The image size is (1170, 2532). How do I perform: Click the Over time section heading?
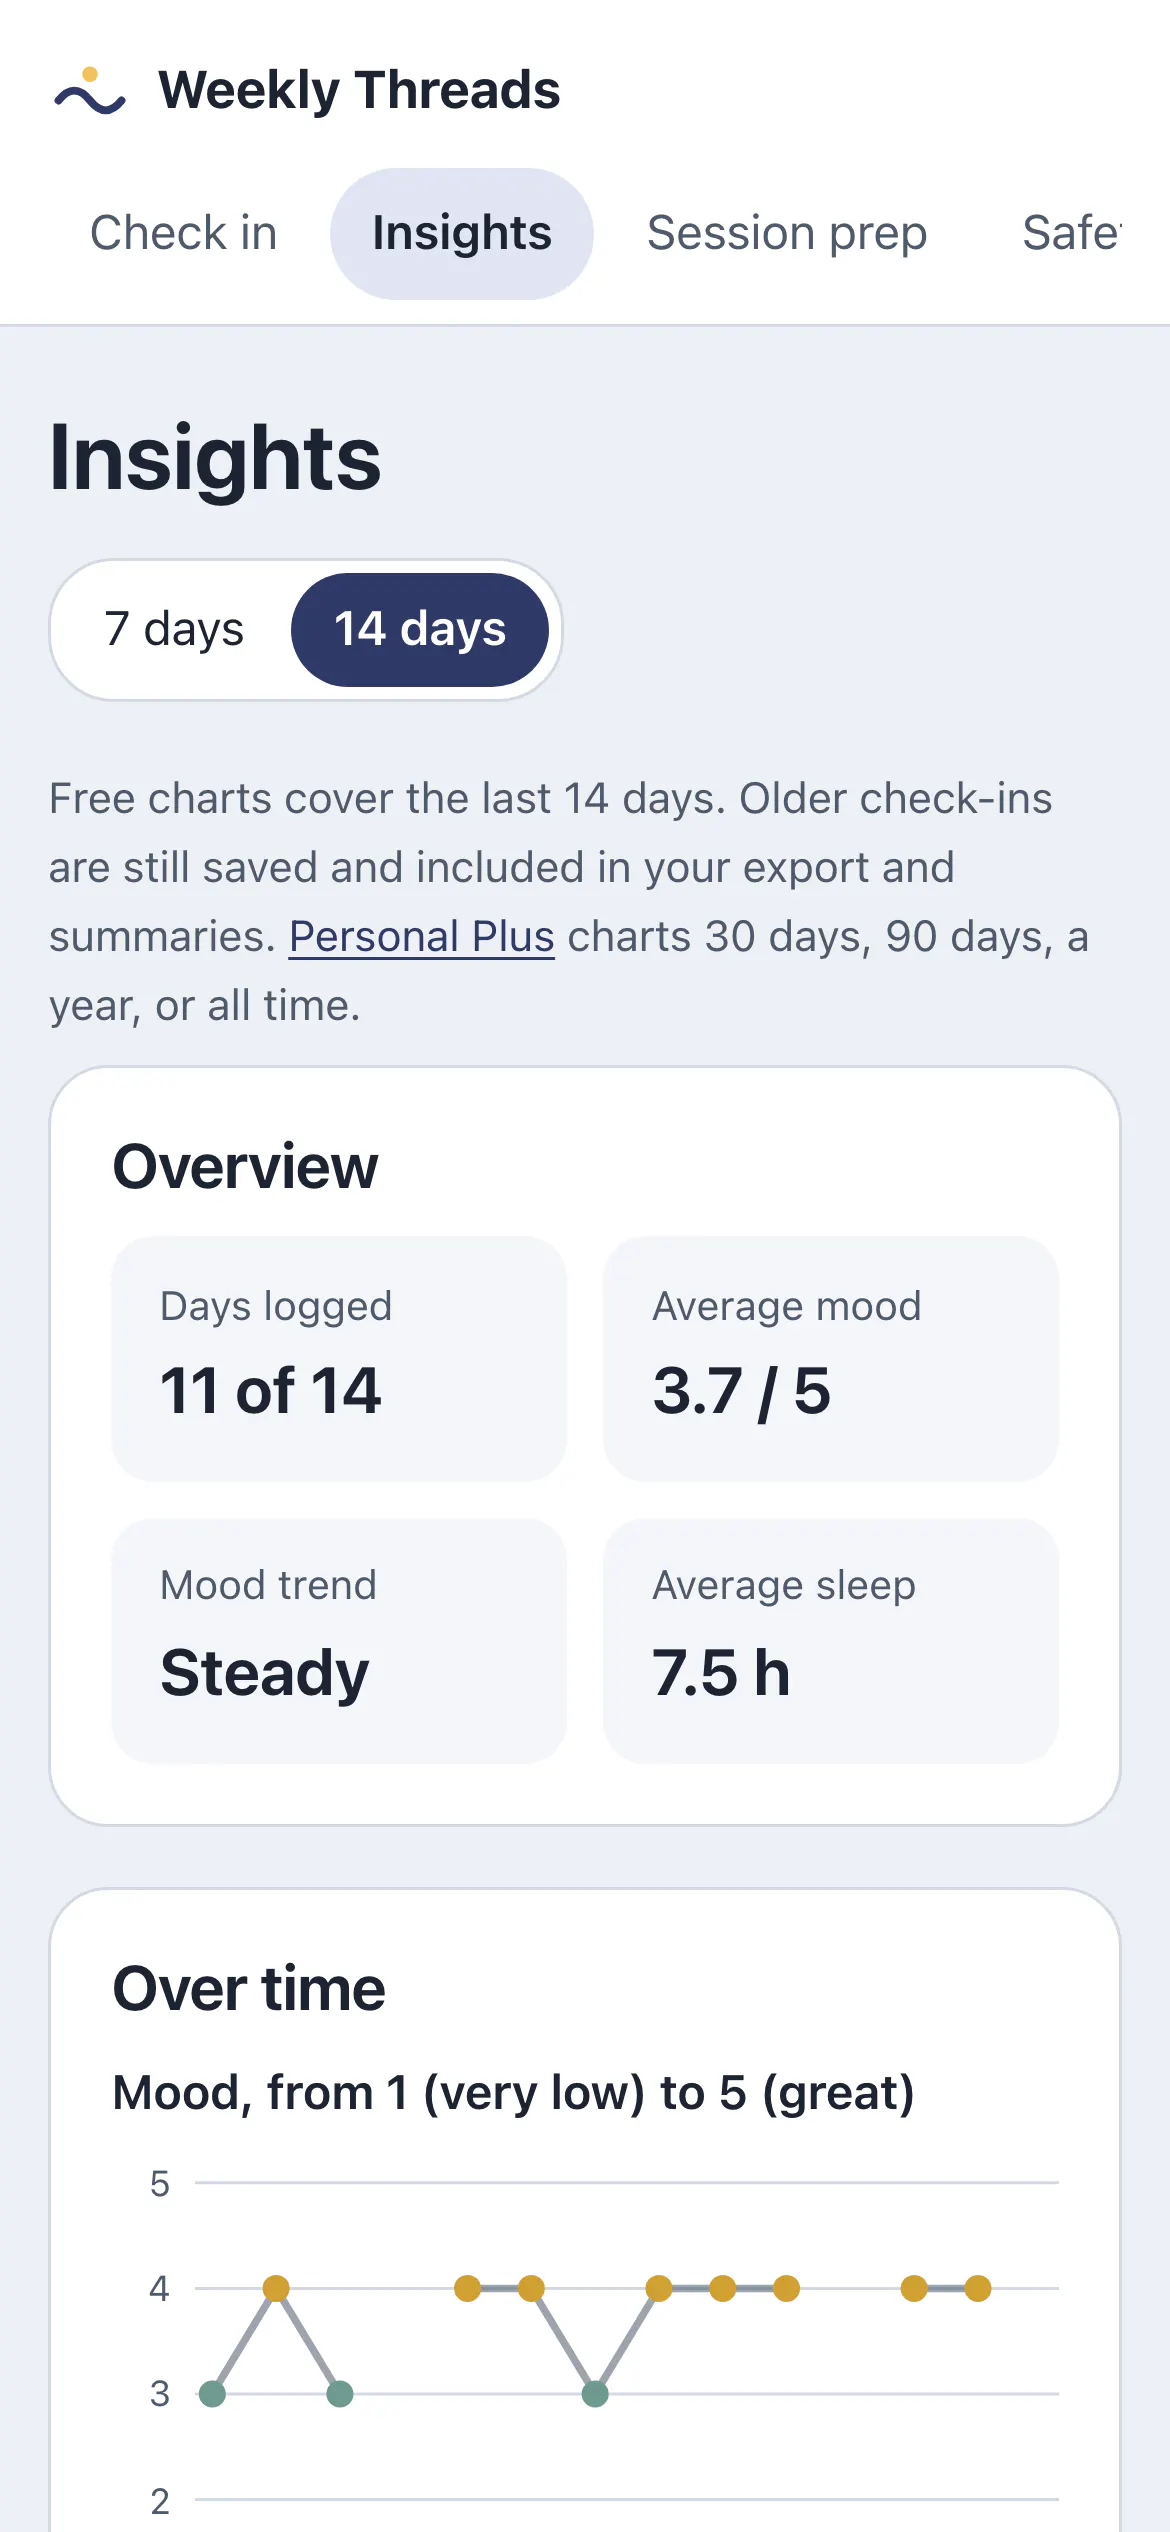tap(249, 1988)
